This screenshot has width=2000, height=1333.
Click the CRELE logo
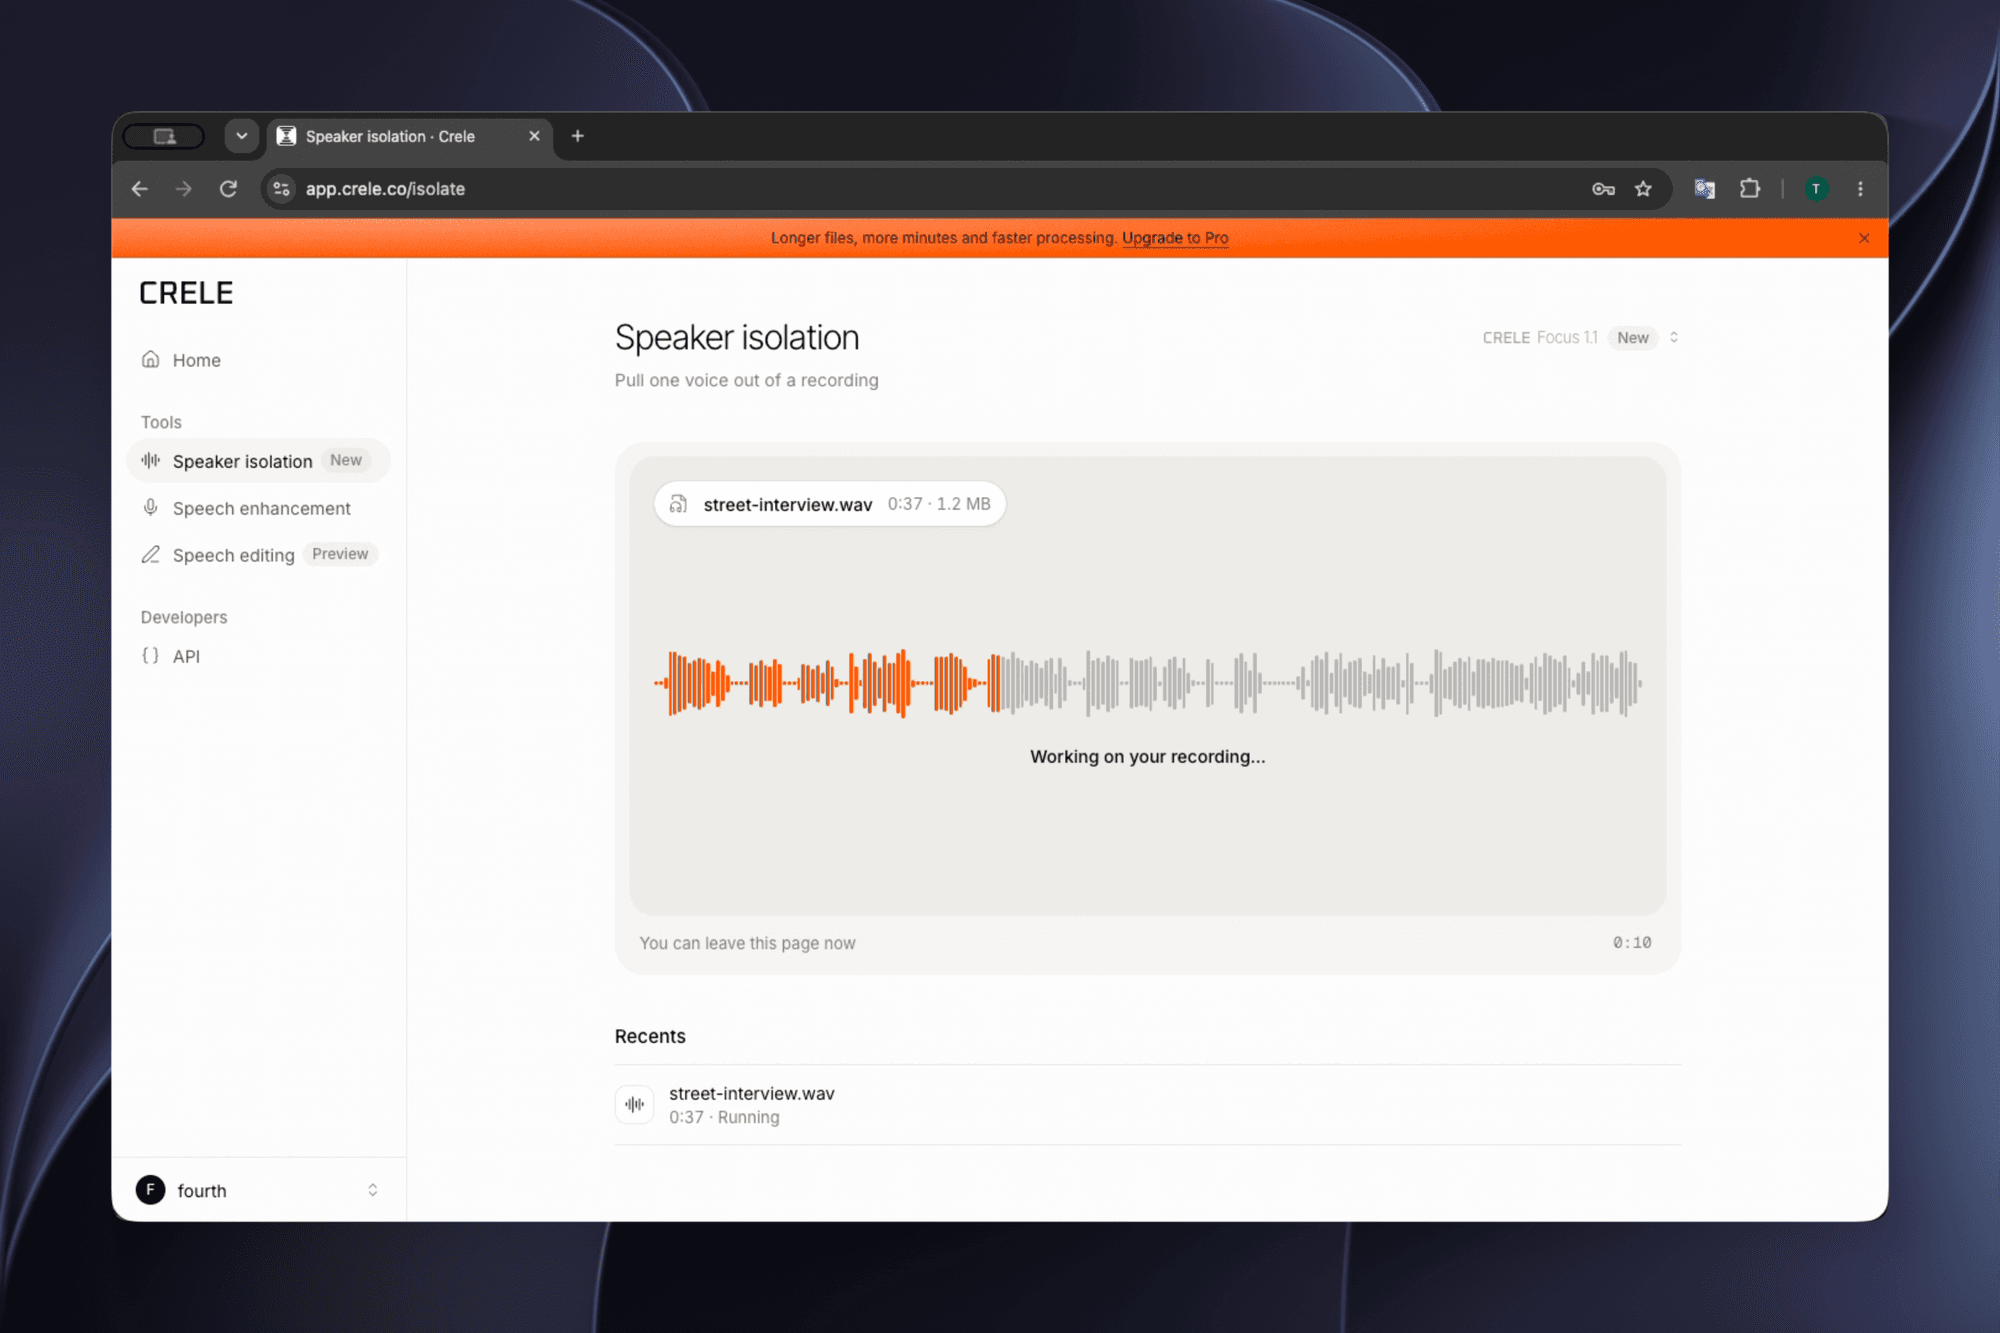point(186,293)
